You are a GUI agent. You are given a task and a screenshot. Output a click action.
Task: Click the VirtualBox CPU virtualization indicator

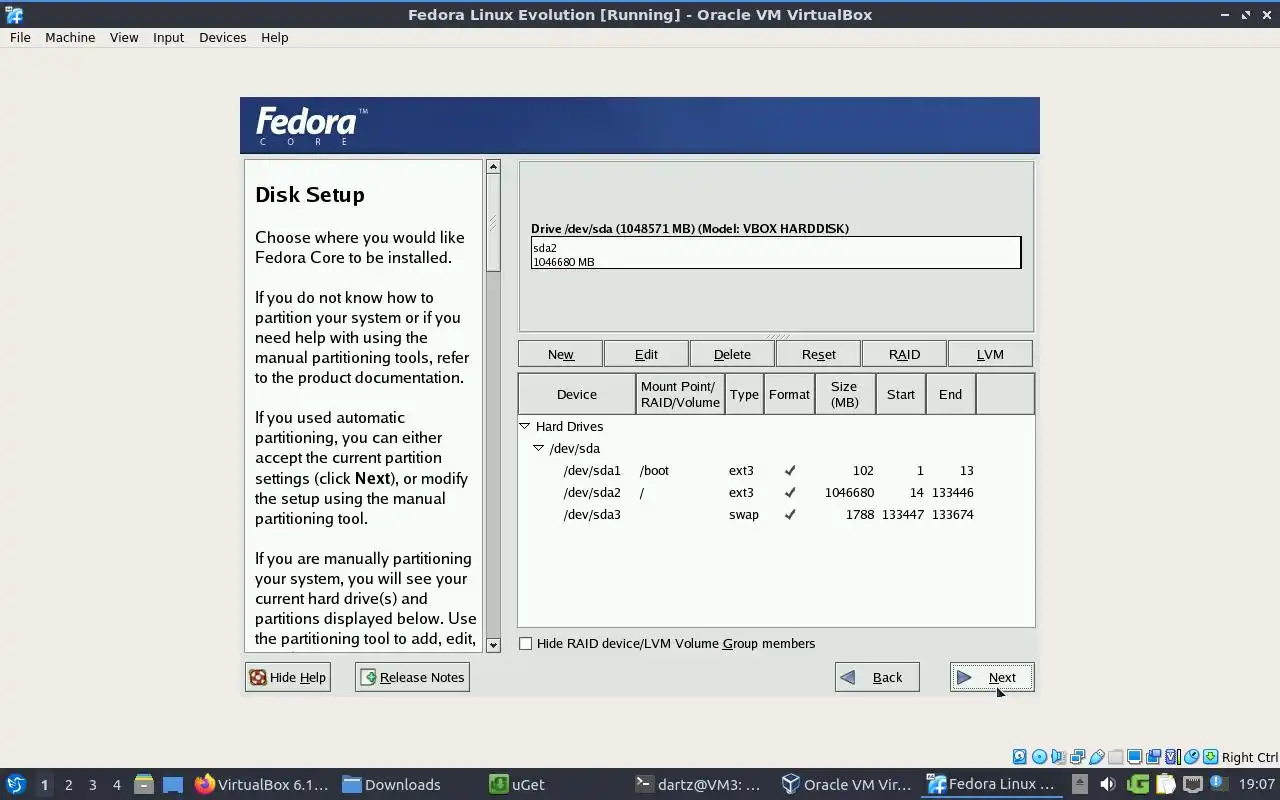[x=1172, y=757]
